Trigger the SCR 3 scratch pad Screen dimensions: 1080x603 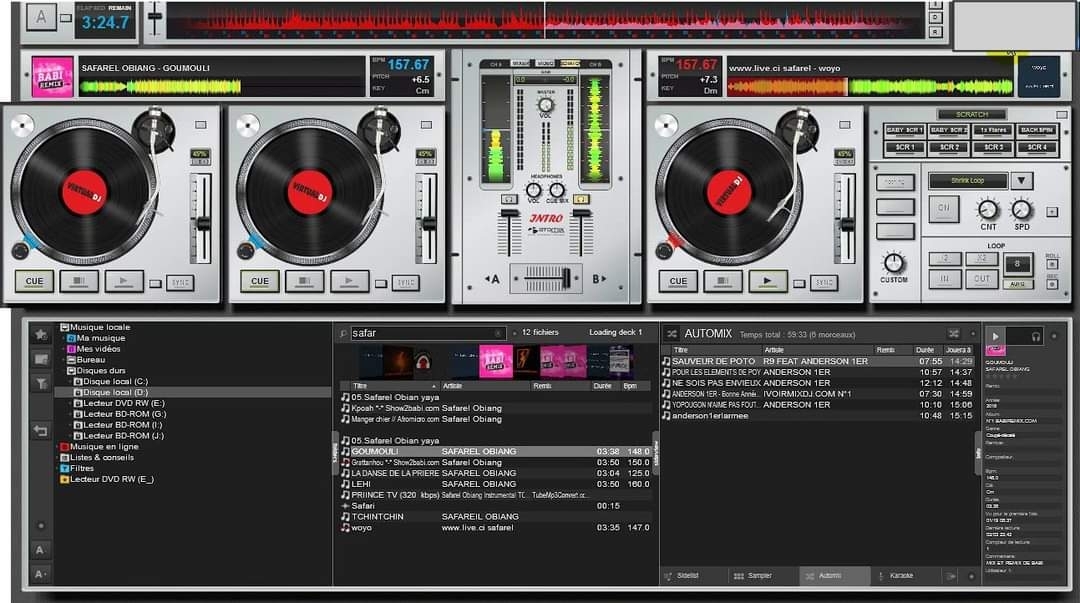(x=993, y=147)
